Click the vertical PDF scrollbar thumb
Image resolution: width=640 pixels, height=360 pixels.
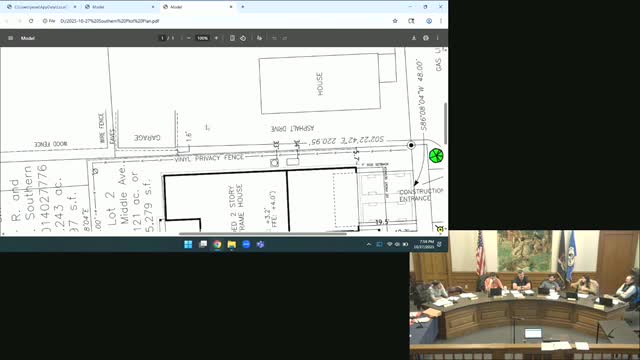tap(445, 123)
